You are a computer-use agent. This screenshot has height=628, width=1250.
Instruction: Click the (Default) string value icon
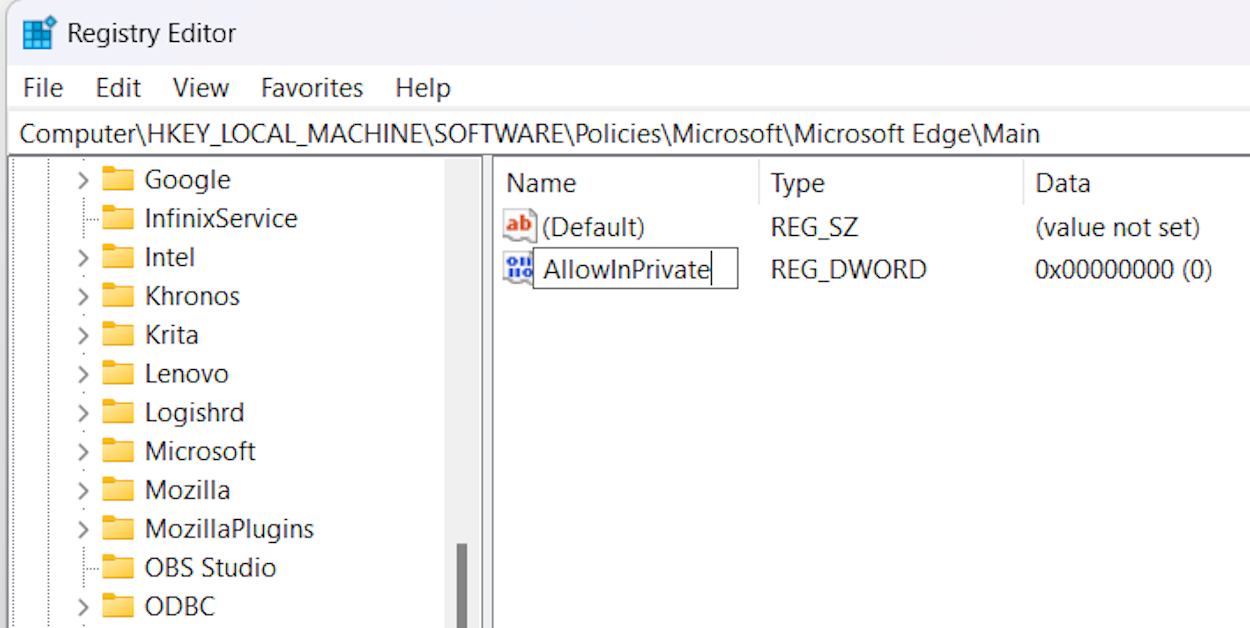[x=520, y=226]
